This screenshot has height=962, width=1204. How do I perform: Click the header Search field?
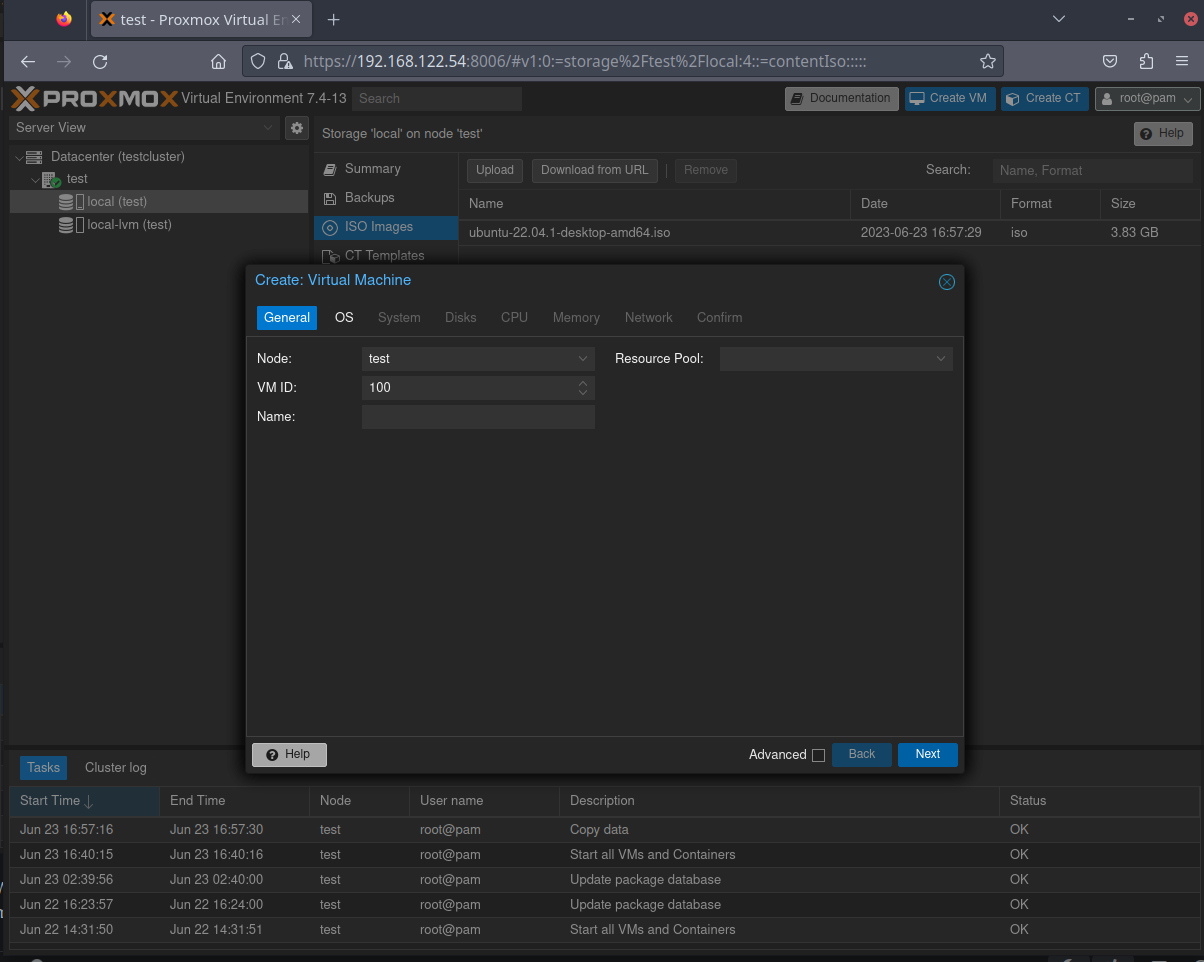point(437,98)
